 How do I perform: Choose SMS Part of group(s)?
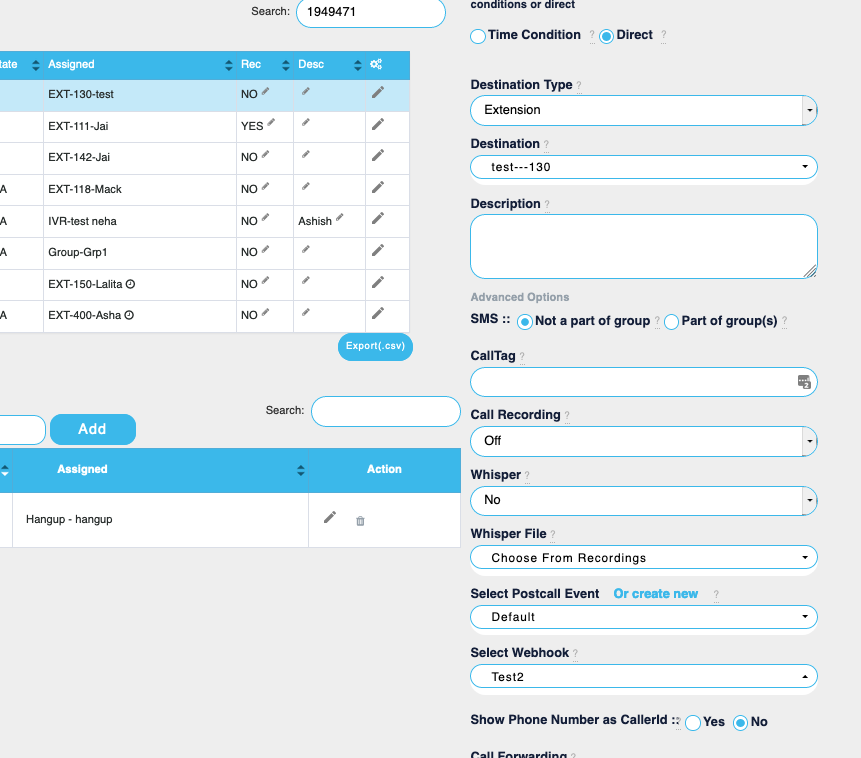pyautogui.click(x=672, y=322)
